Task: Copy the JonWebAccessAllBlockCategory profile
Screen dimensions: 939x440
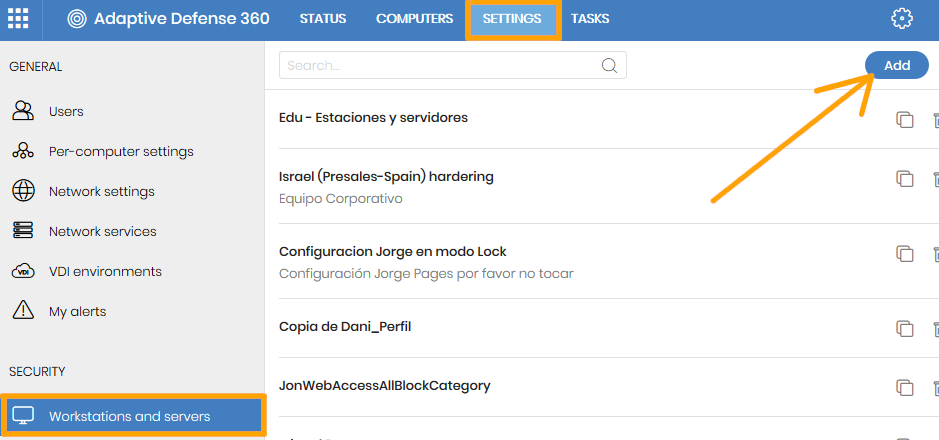Action: point(904,387)
